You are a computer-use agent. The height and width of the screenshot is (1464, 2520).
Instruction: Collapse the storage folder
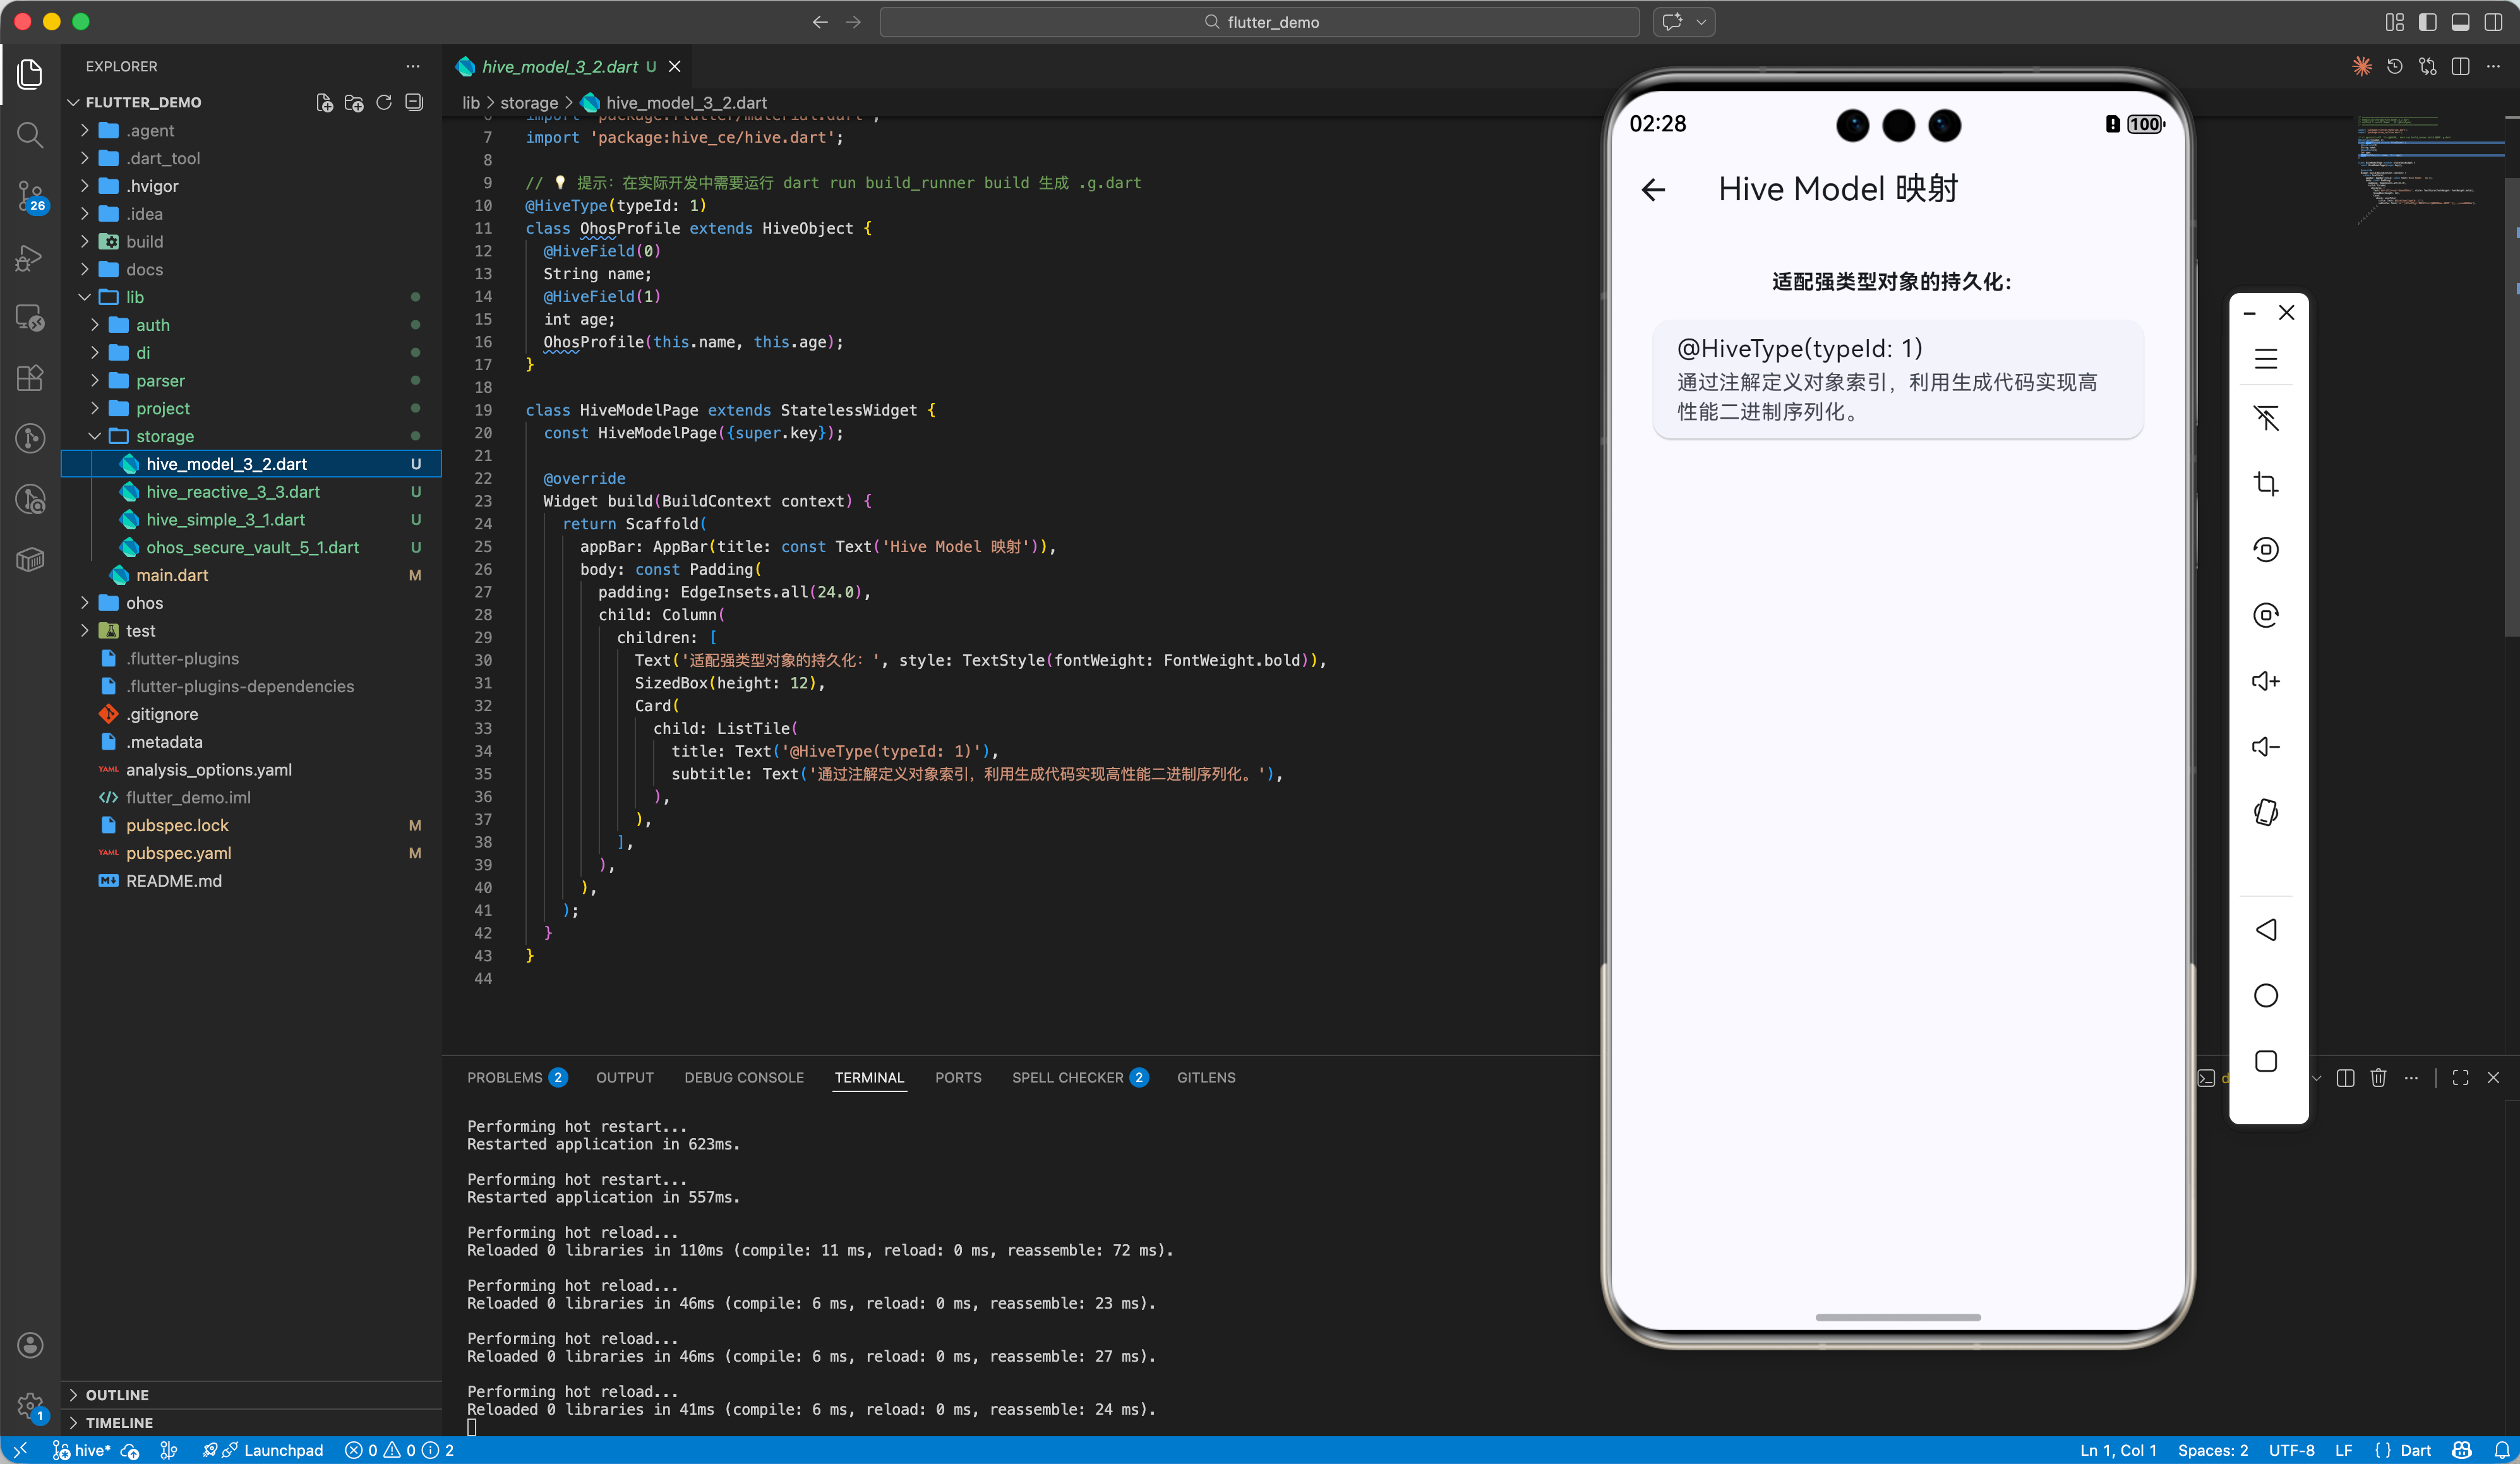coord(165,436)
